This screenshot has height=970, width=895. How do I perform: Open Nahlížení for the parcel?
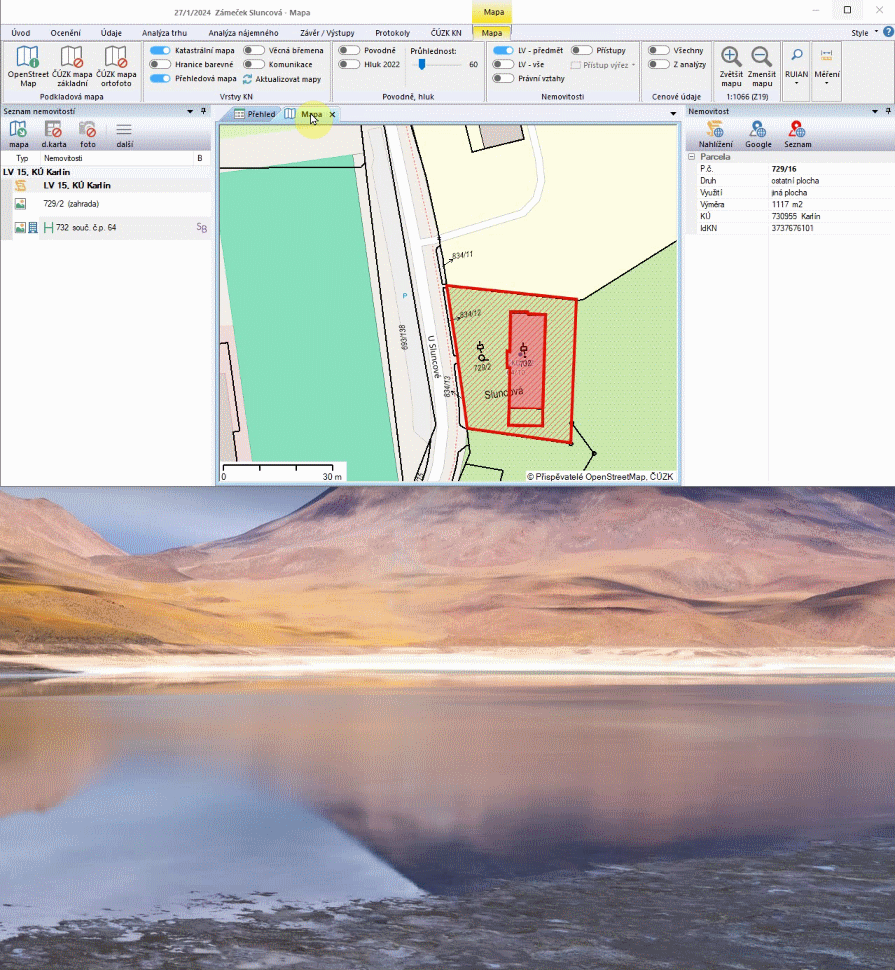coord(716,134)
